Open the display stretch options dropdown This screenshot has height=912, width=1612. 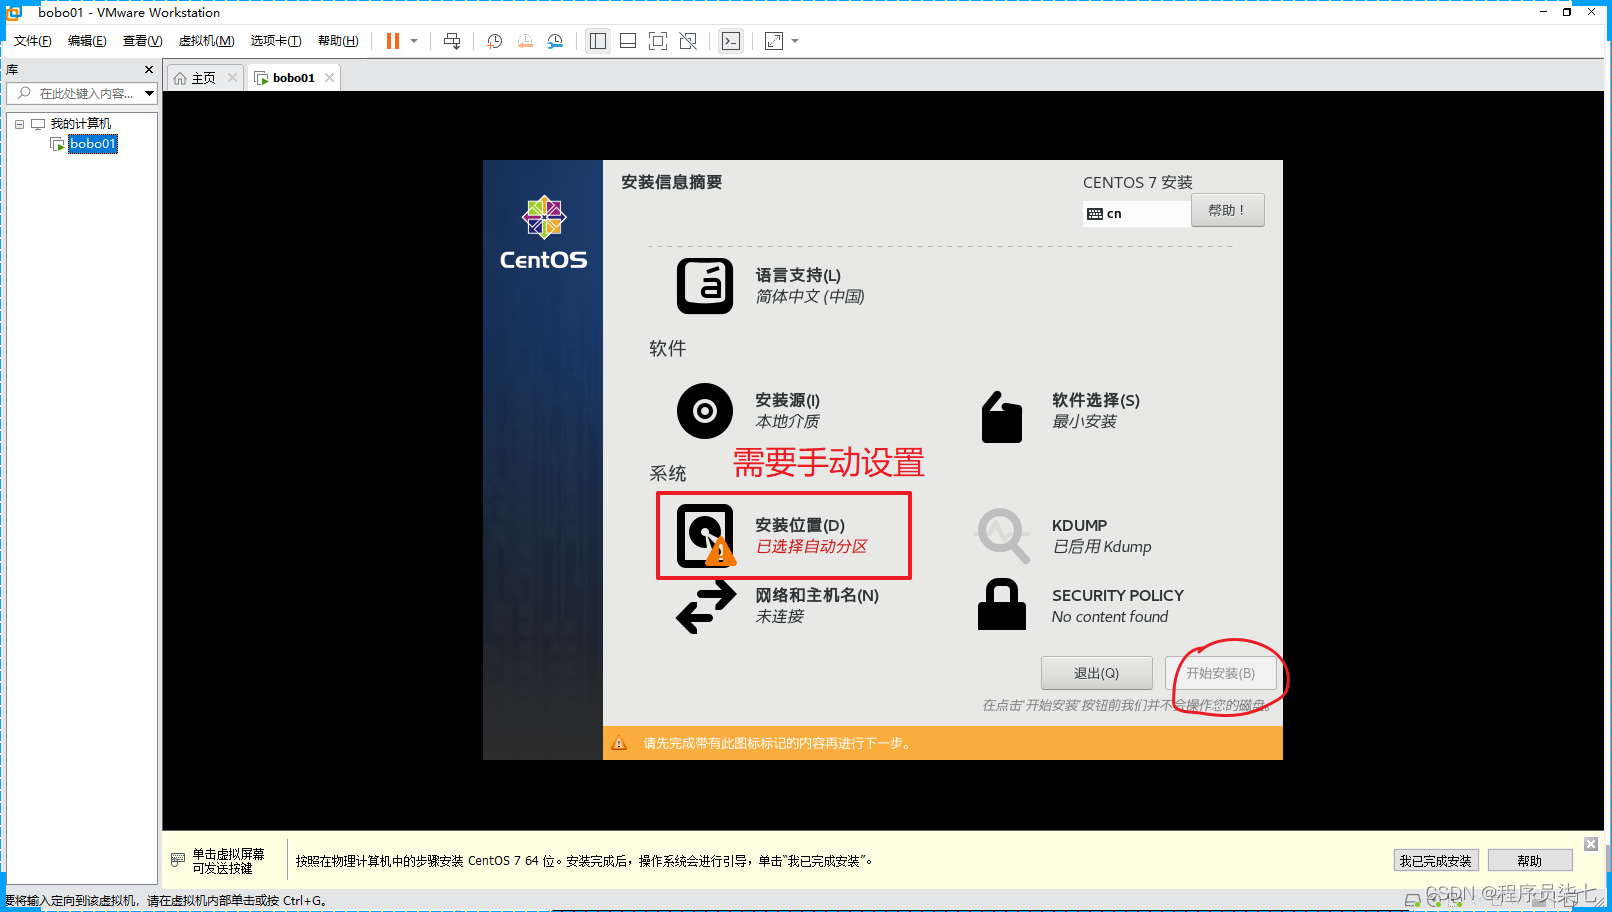point(793,41)
